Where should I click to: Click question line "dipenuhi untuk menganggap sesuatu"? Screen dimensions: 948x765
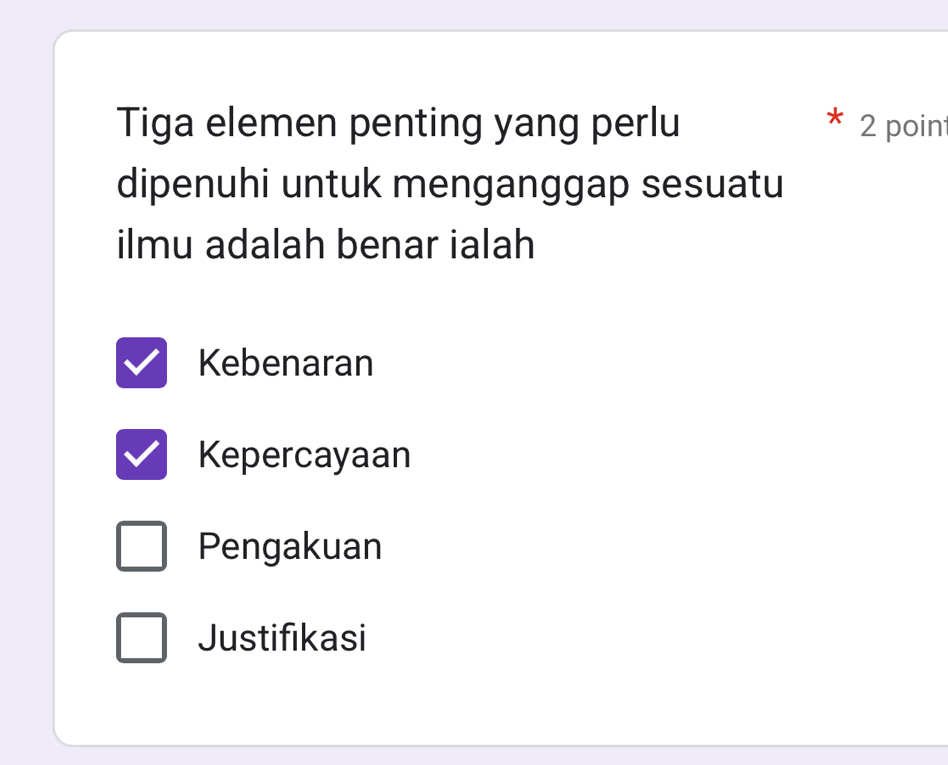click(450, 185)
